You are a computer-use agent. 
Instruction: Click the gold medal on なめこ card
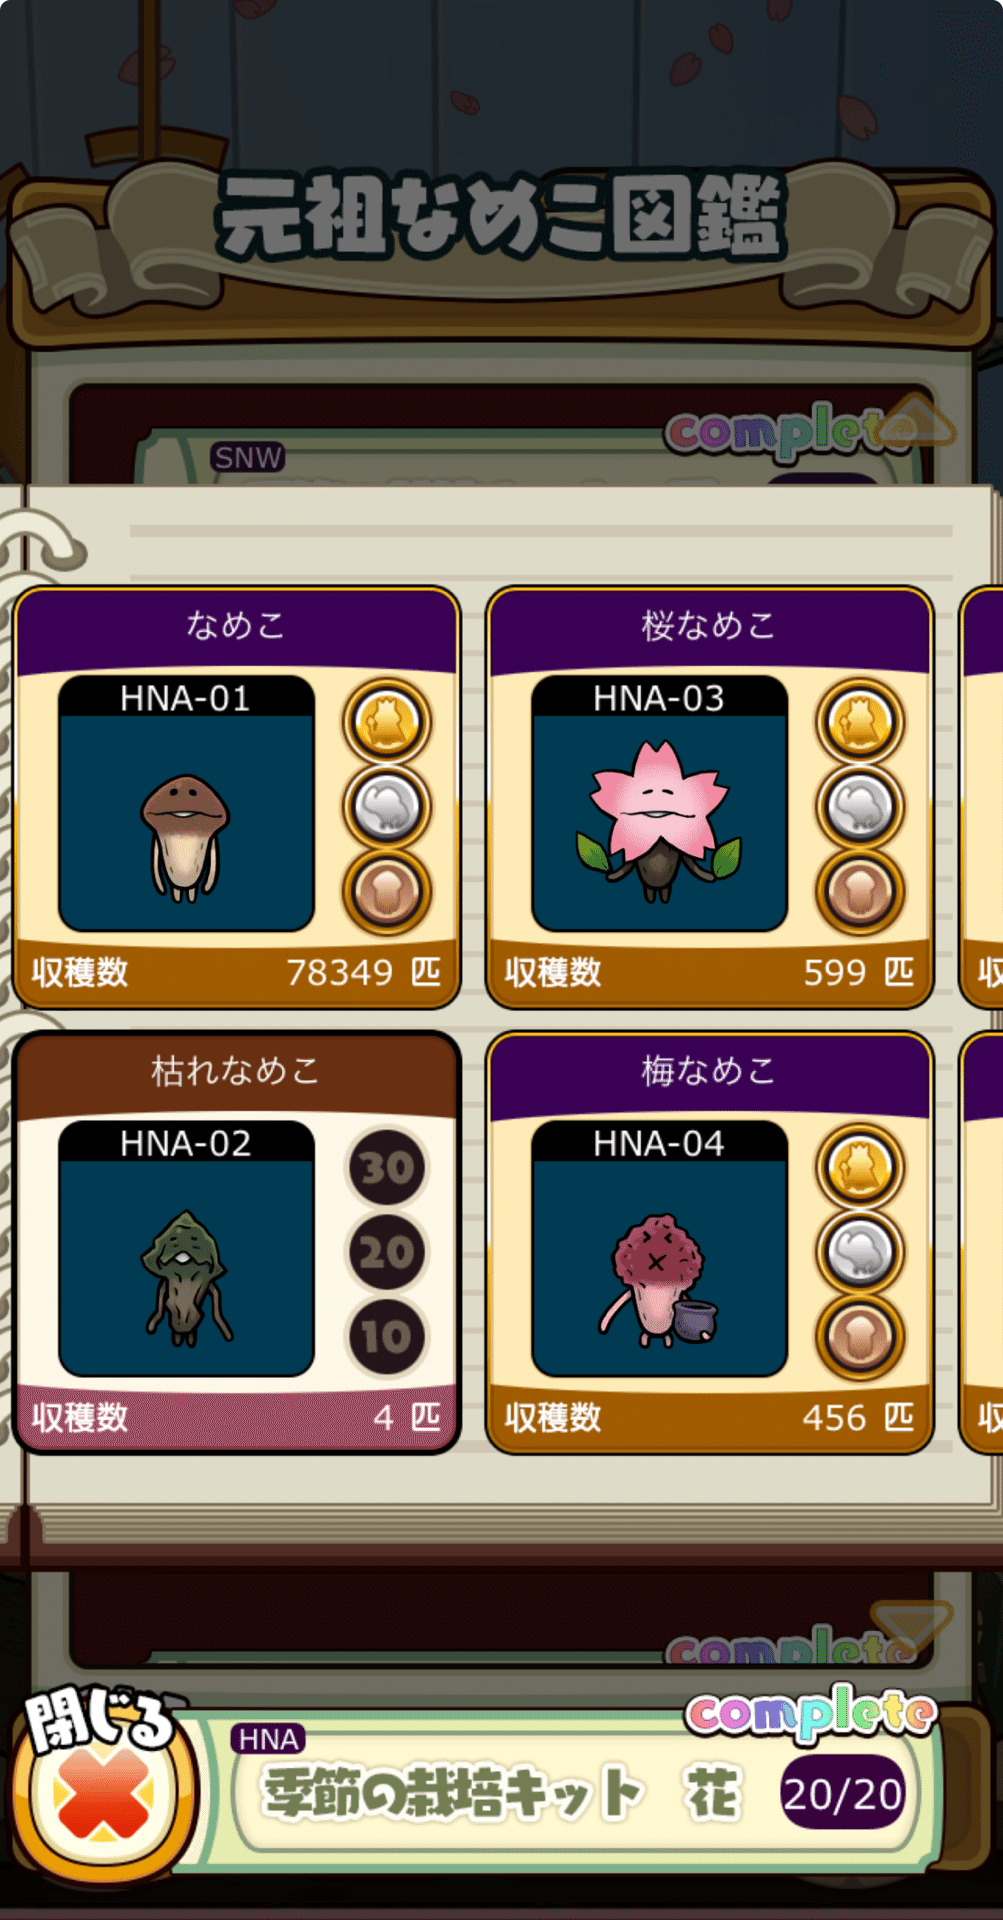click(387, 722)
